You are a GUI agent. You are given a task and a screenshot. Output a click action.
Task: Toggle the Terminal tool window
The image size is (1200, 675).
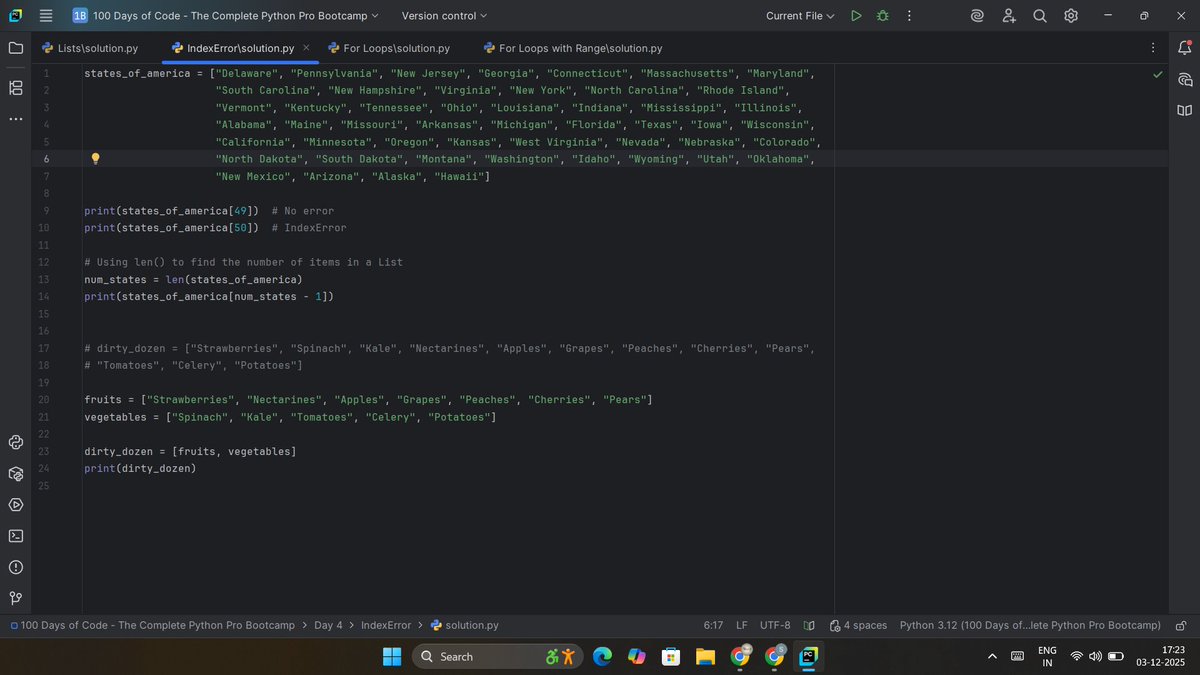pos(15,536)
